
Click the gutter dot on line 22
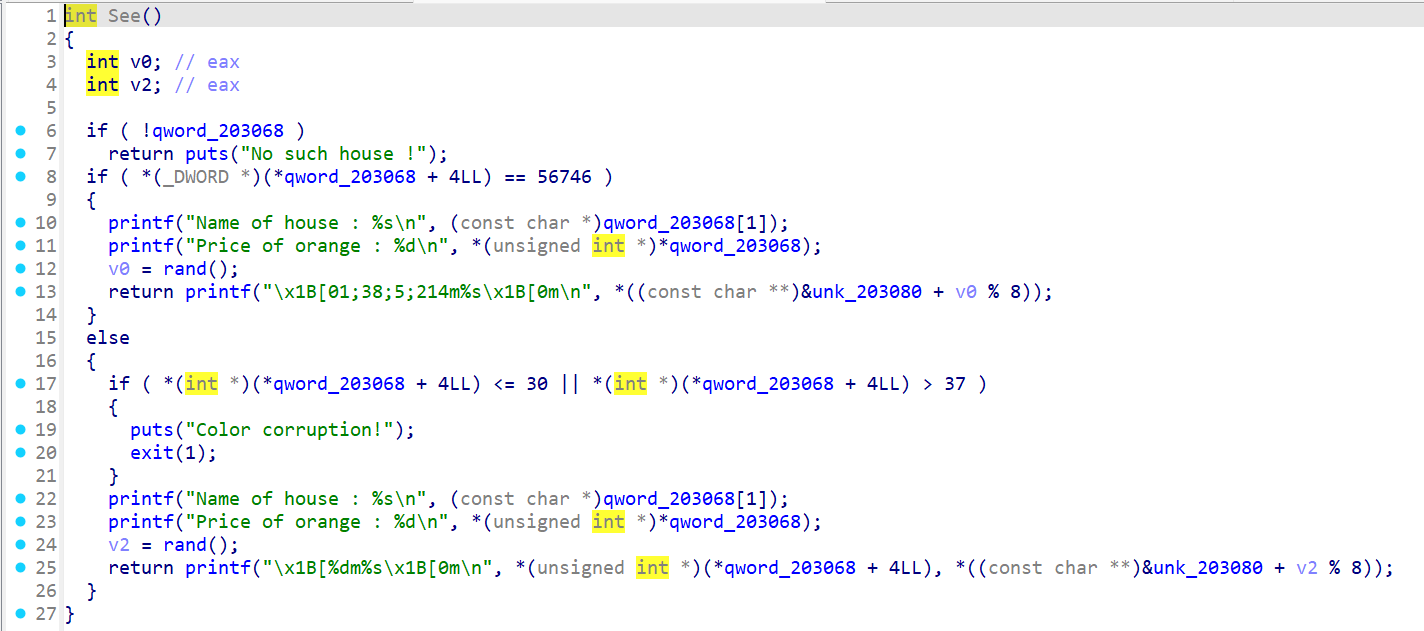coord(20,499)
